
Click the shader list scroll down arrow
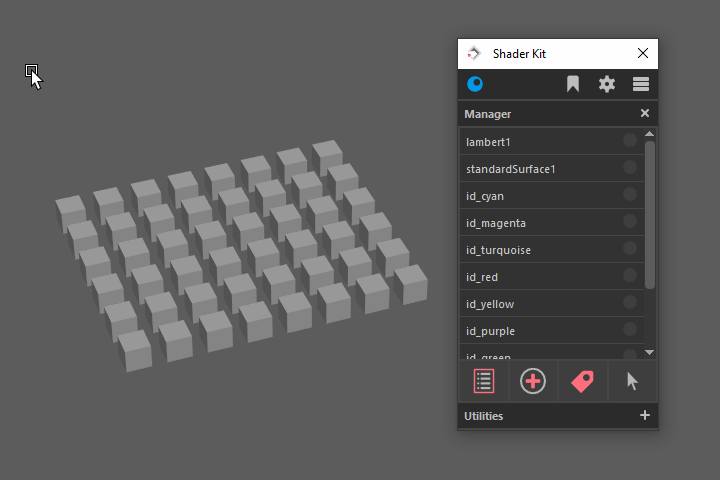point(649,352)
